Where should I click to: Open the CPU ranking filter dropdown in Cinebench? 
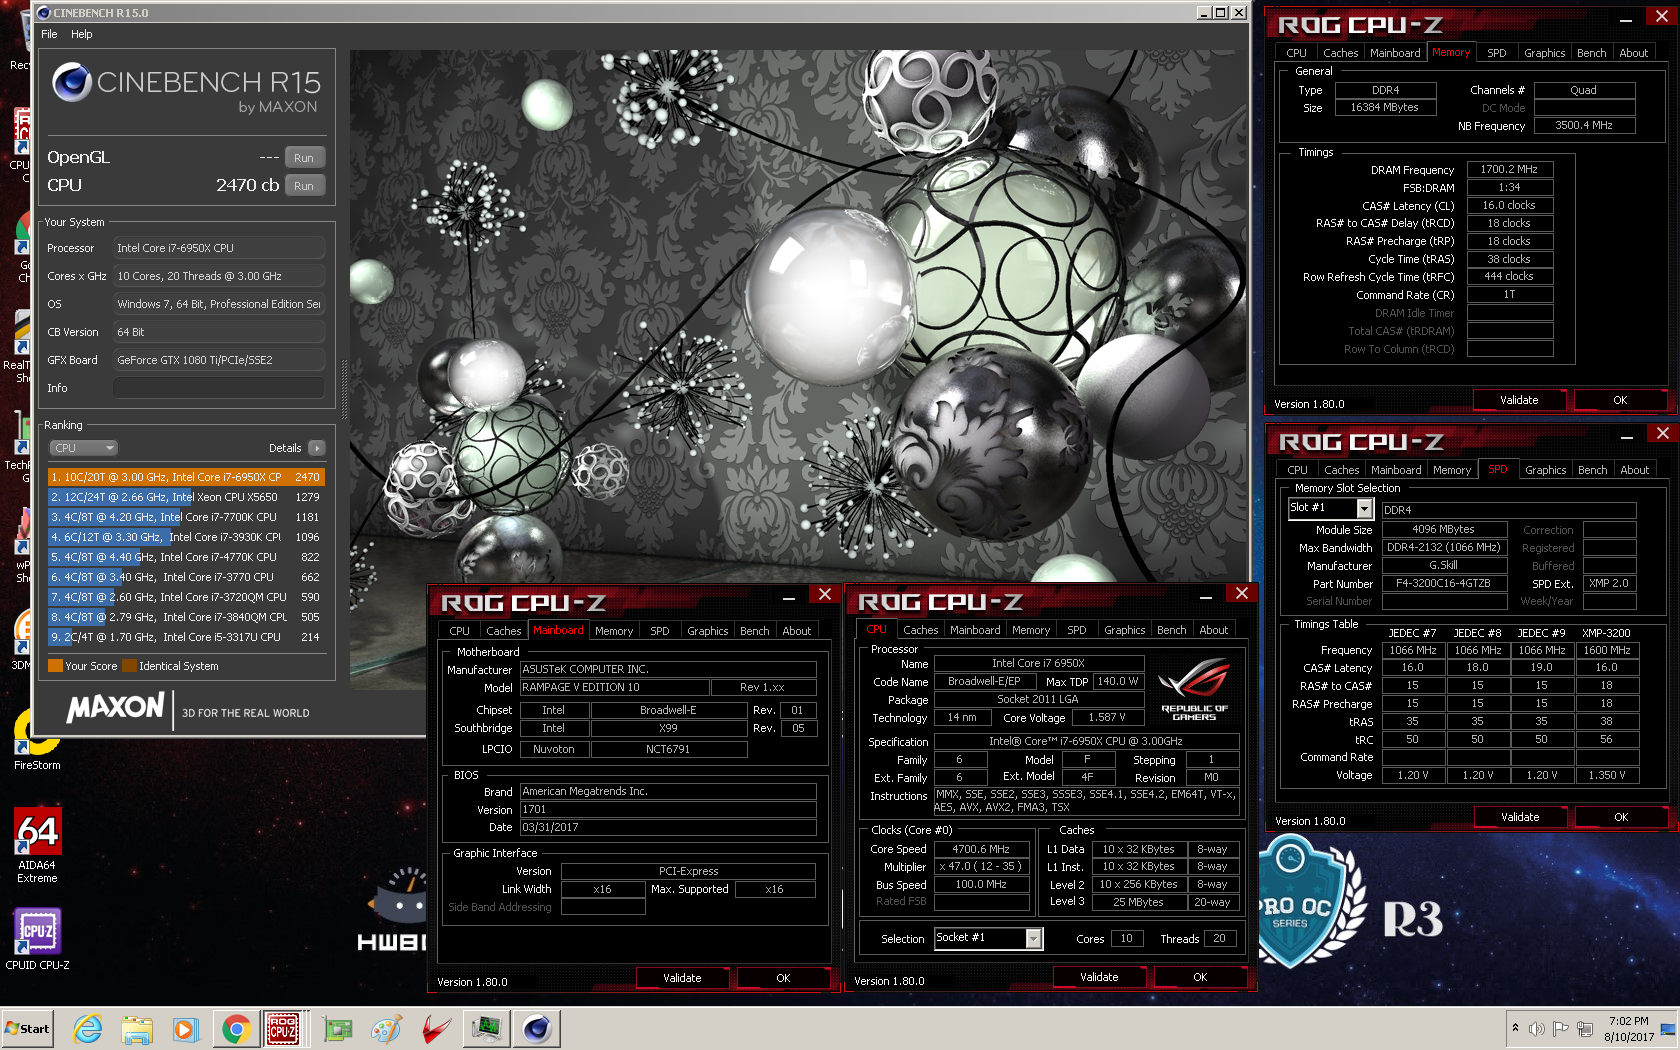[84, 448]
